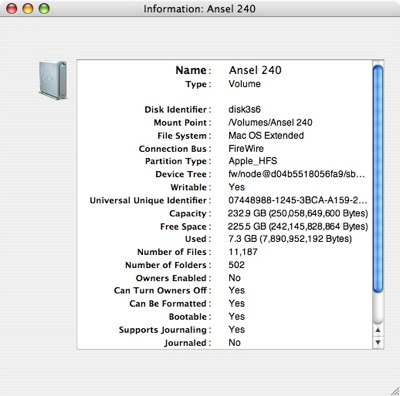Click the 'Disk Identifier :' label
Image resolution: width=400 pixels, height=396 pixels.
tap(178, 109)
